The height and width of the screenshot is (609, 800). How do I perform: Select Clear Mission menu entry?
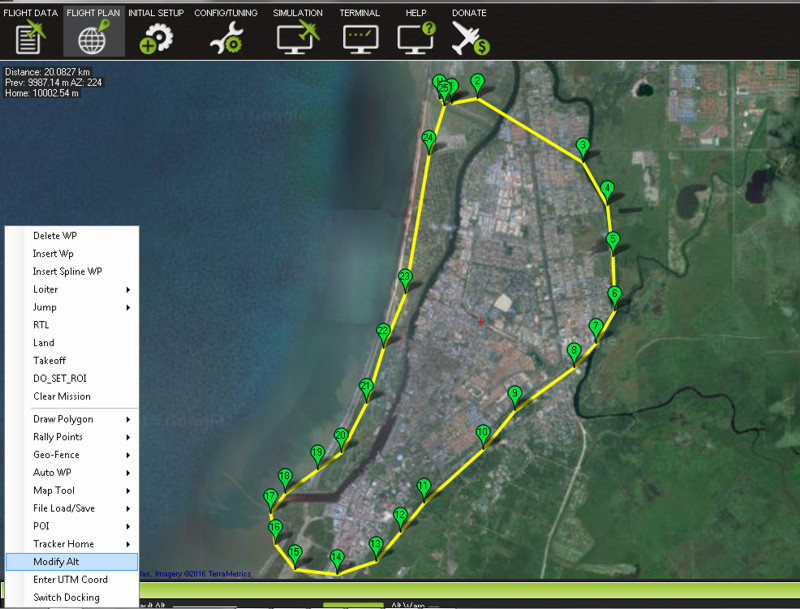coord(71,396)
